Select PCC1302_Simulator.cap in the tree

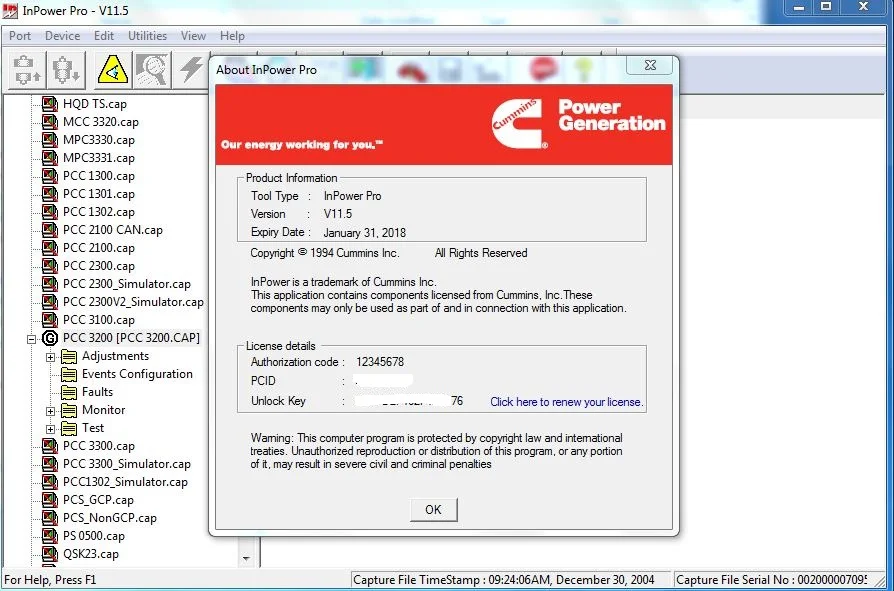tap(125, 482)
